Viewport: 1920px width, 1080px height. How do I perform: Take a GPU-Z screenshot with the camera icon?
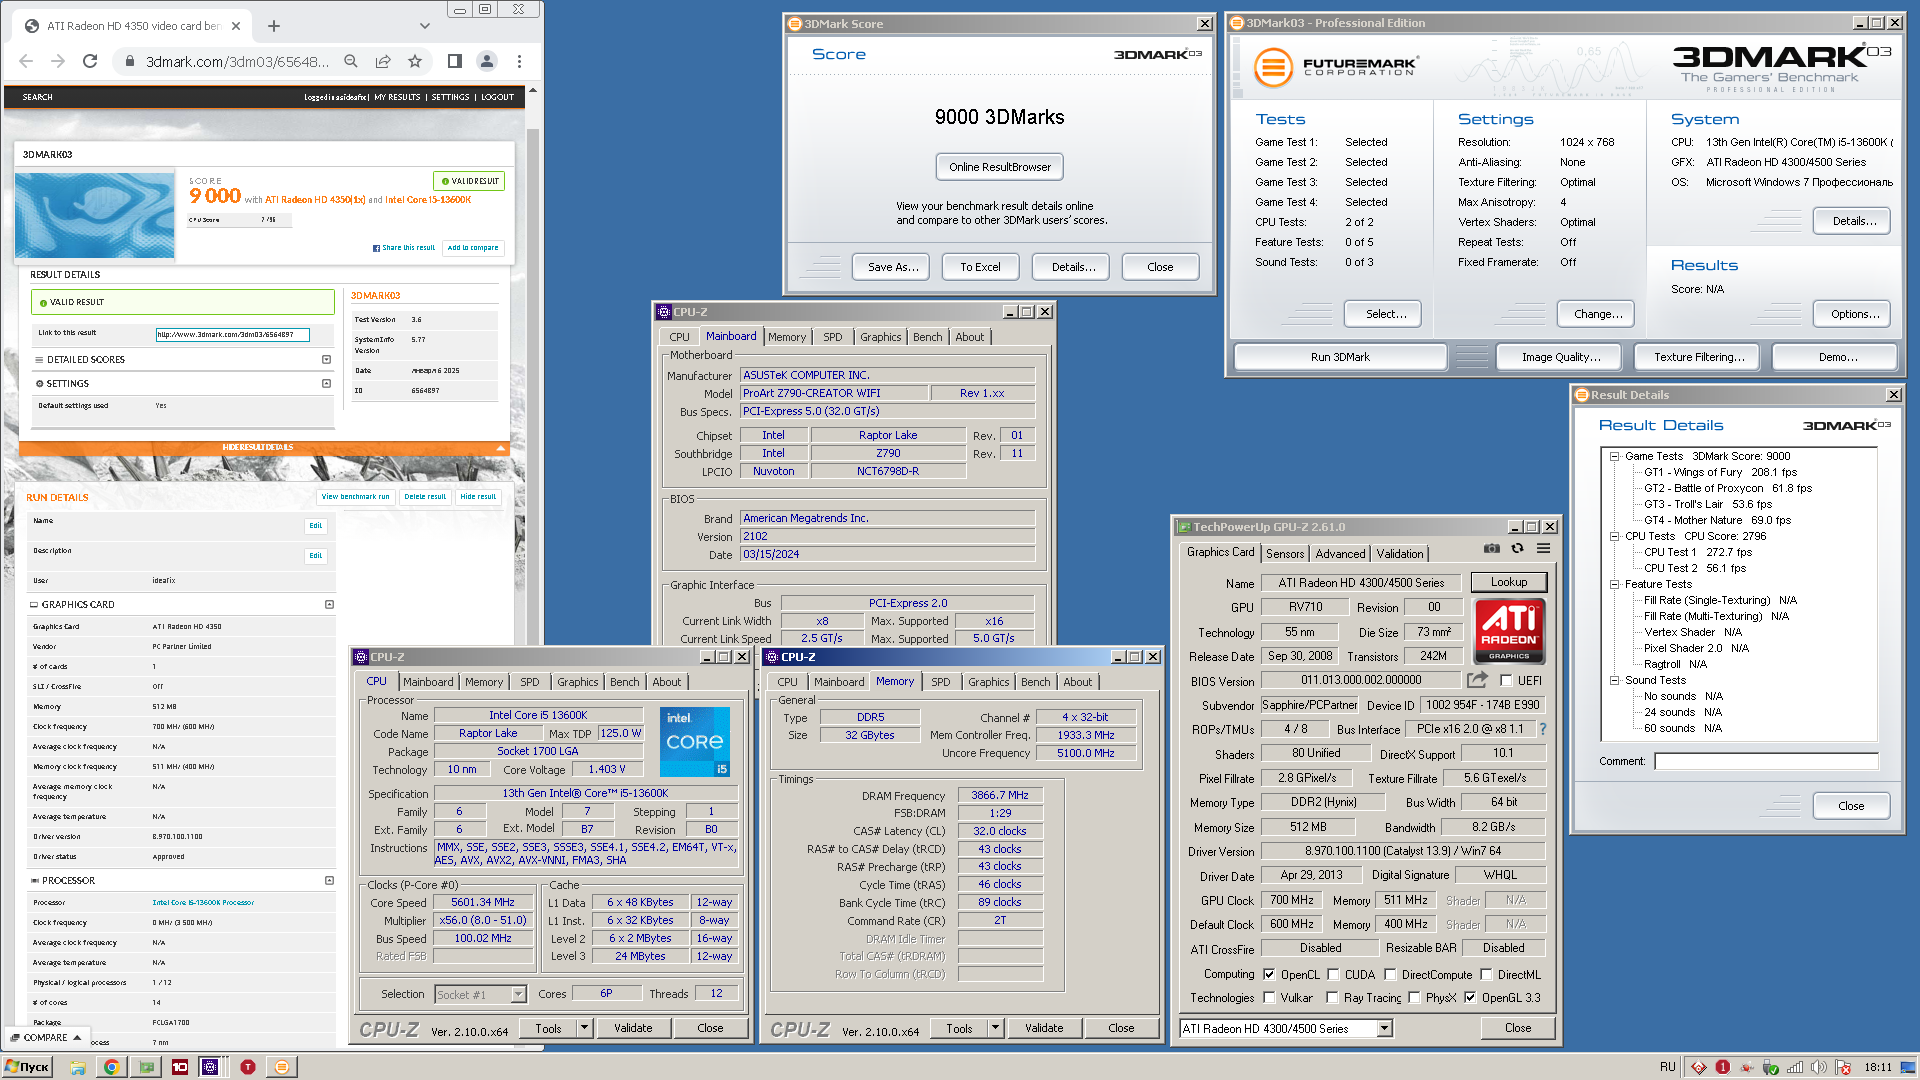1491,549
